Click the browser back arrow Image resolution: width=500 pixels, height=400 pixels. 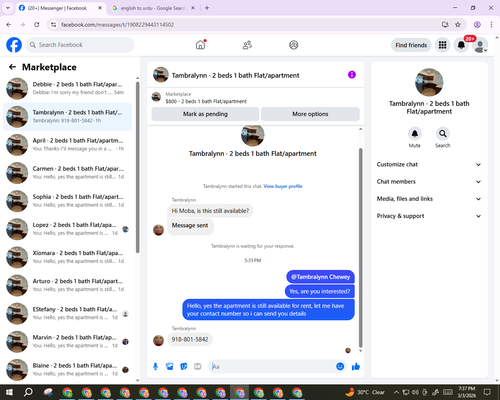tap(9, 25)
